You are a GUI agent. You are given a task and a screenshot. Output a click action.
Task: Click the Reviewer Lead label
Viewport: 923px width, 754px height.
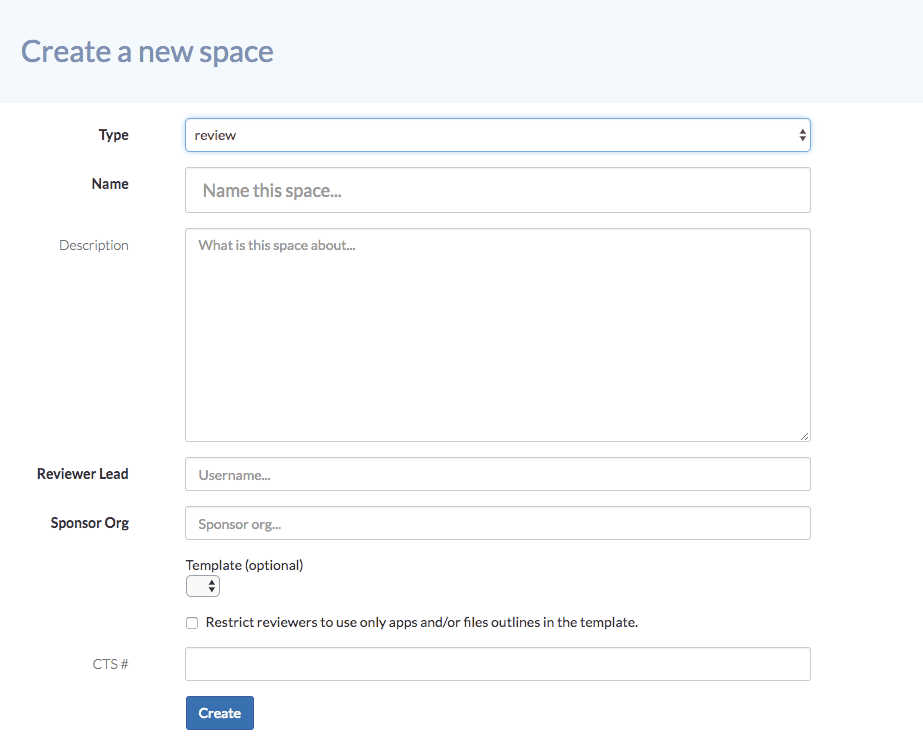pyautogui.click(x=82, y=473)
